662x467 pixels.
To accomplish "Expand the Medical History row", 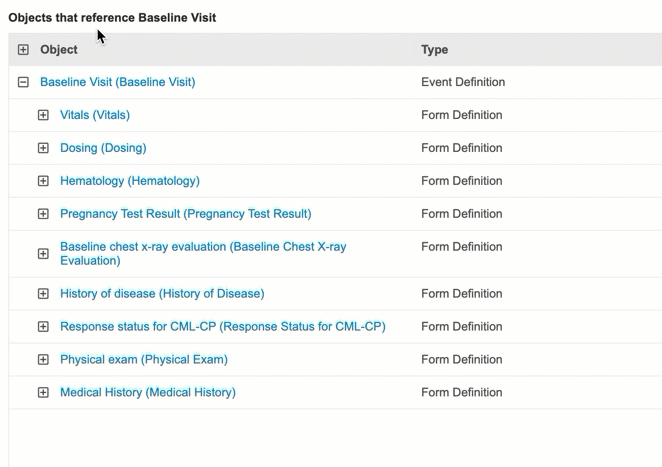I will coord(43,393).
